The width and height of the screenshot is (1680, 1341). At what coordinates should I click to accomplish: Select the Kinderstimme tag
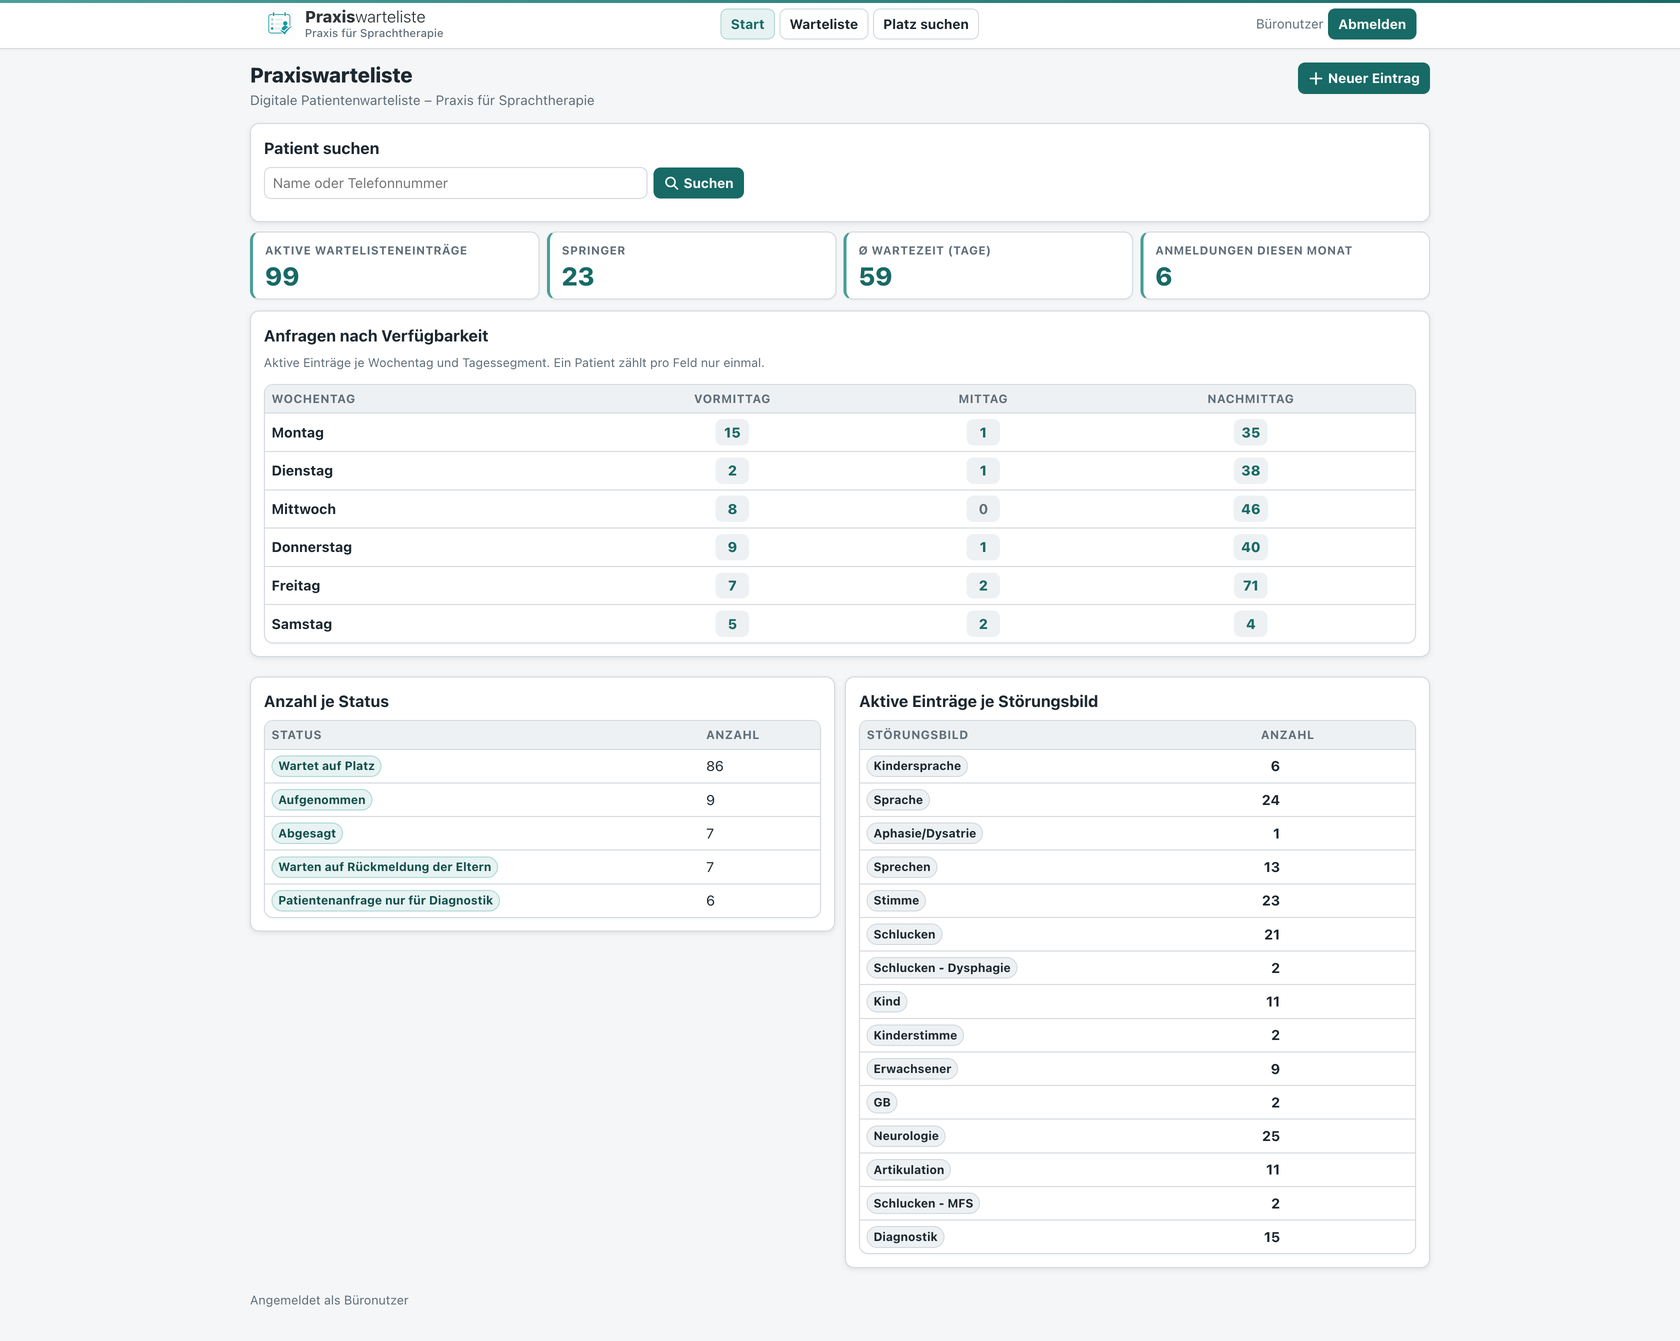pyautogui.click(x=915, y=1036)
